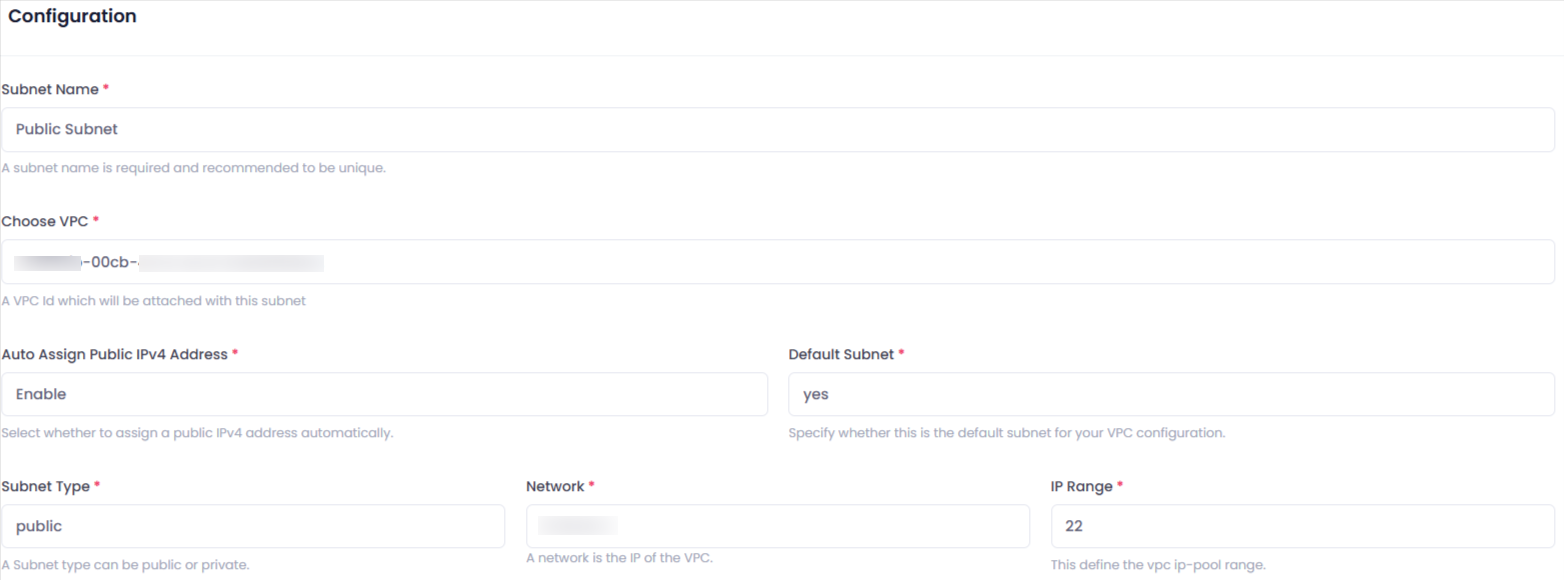The height and width of the screenshot is (580, 1564).
Task: Click the hint about the vpc ip-pool range
Action: [1158, 565]
